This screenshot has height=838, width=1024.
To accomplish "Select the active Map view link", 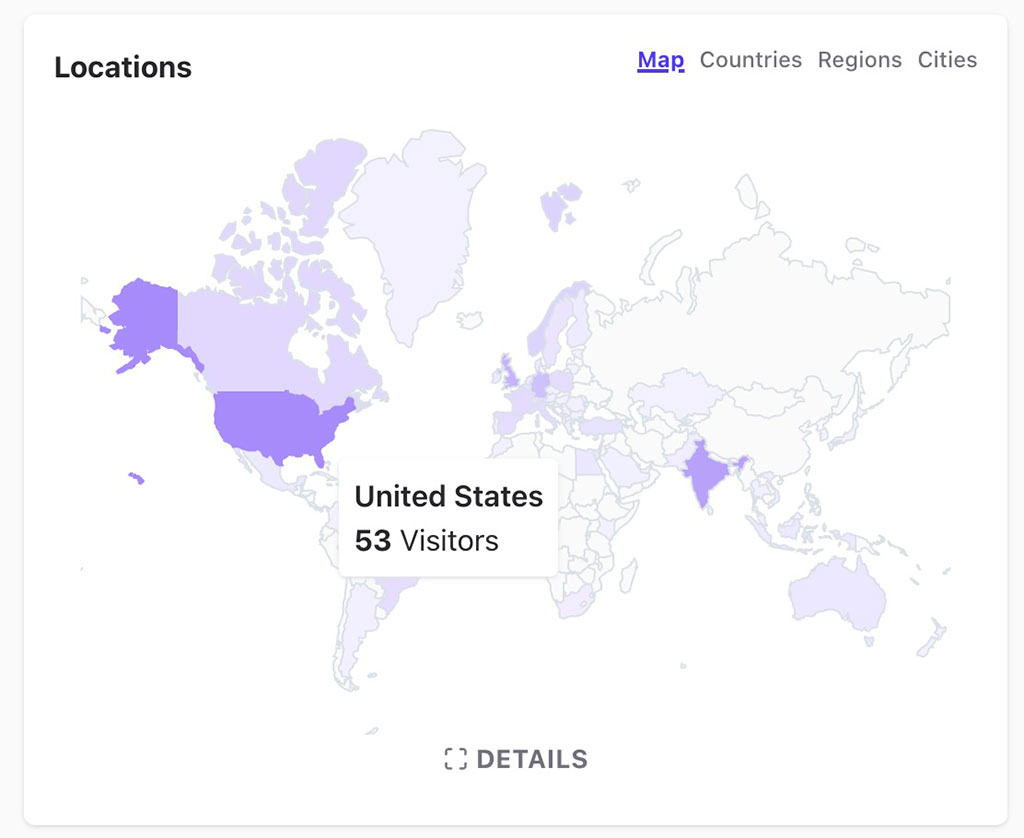I will [660, 59].
